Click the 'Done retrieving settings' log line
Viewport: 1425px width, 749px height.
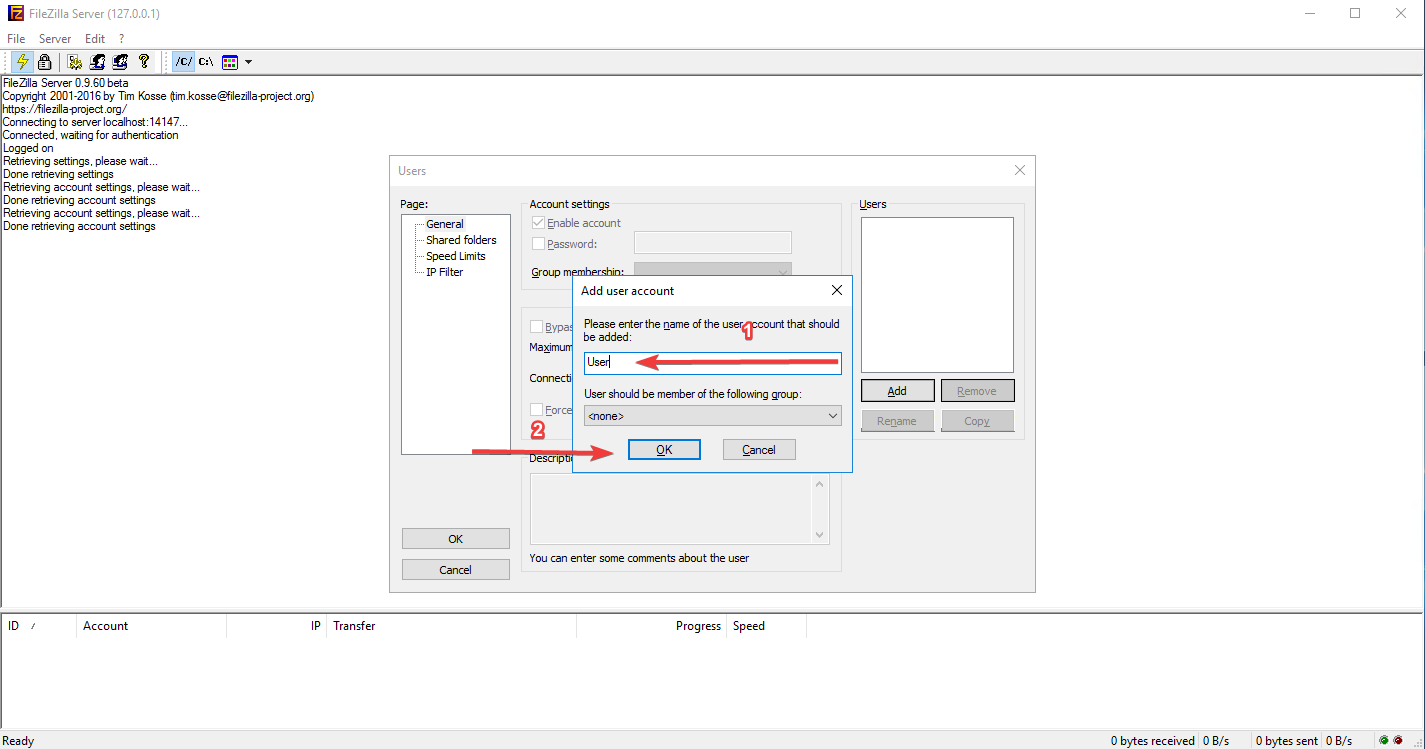pos(58,174)
